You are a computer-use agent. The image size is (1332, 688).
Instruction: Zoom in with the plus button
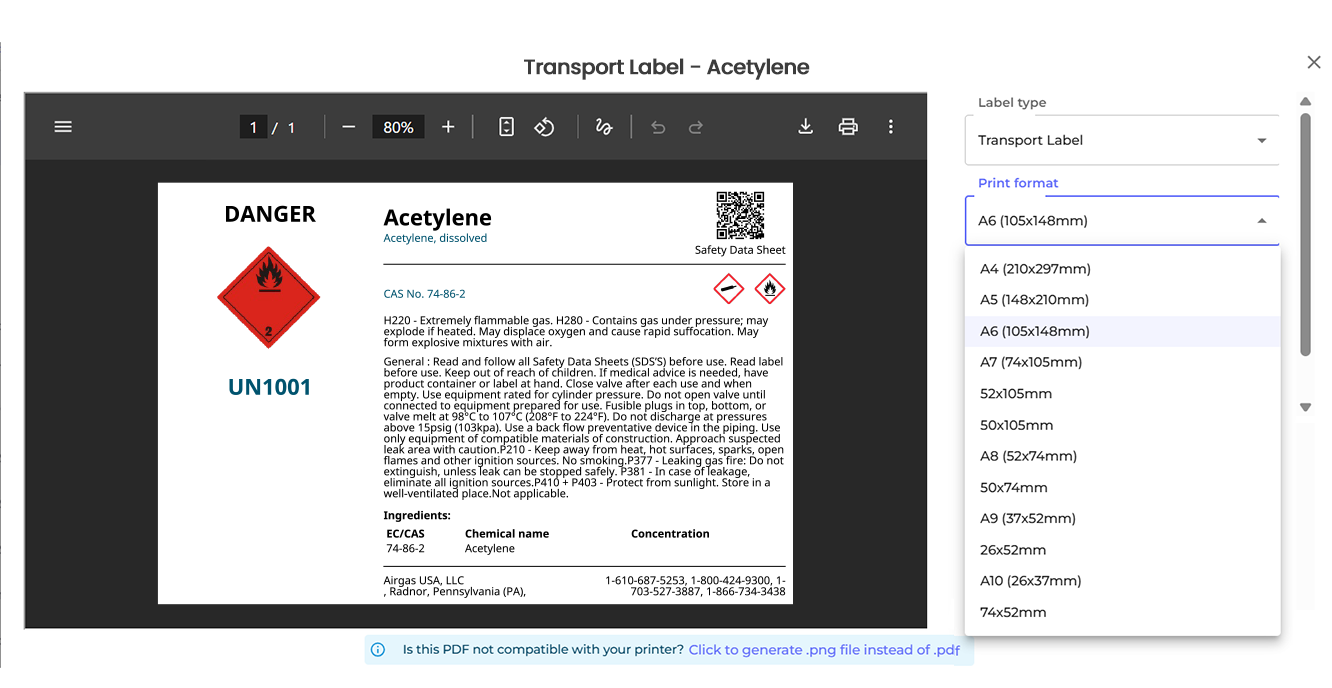(447, 127)
